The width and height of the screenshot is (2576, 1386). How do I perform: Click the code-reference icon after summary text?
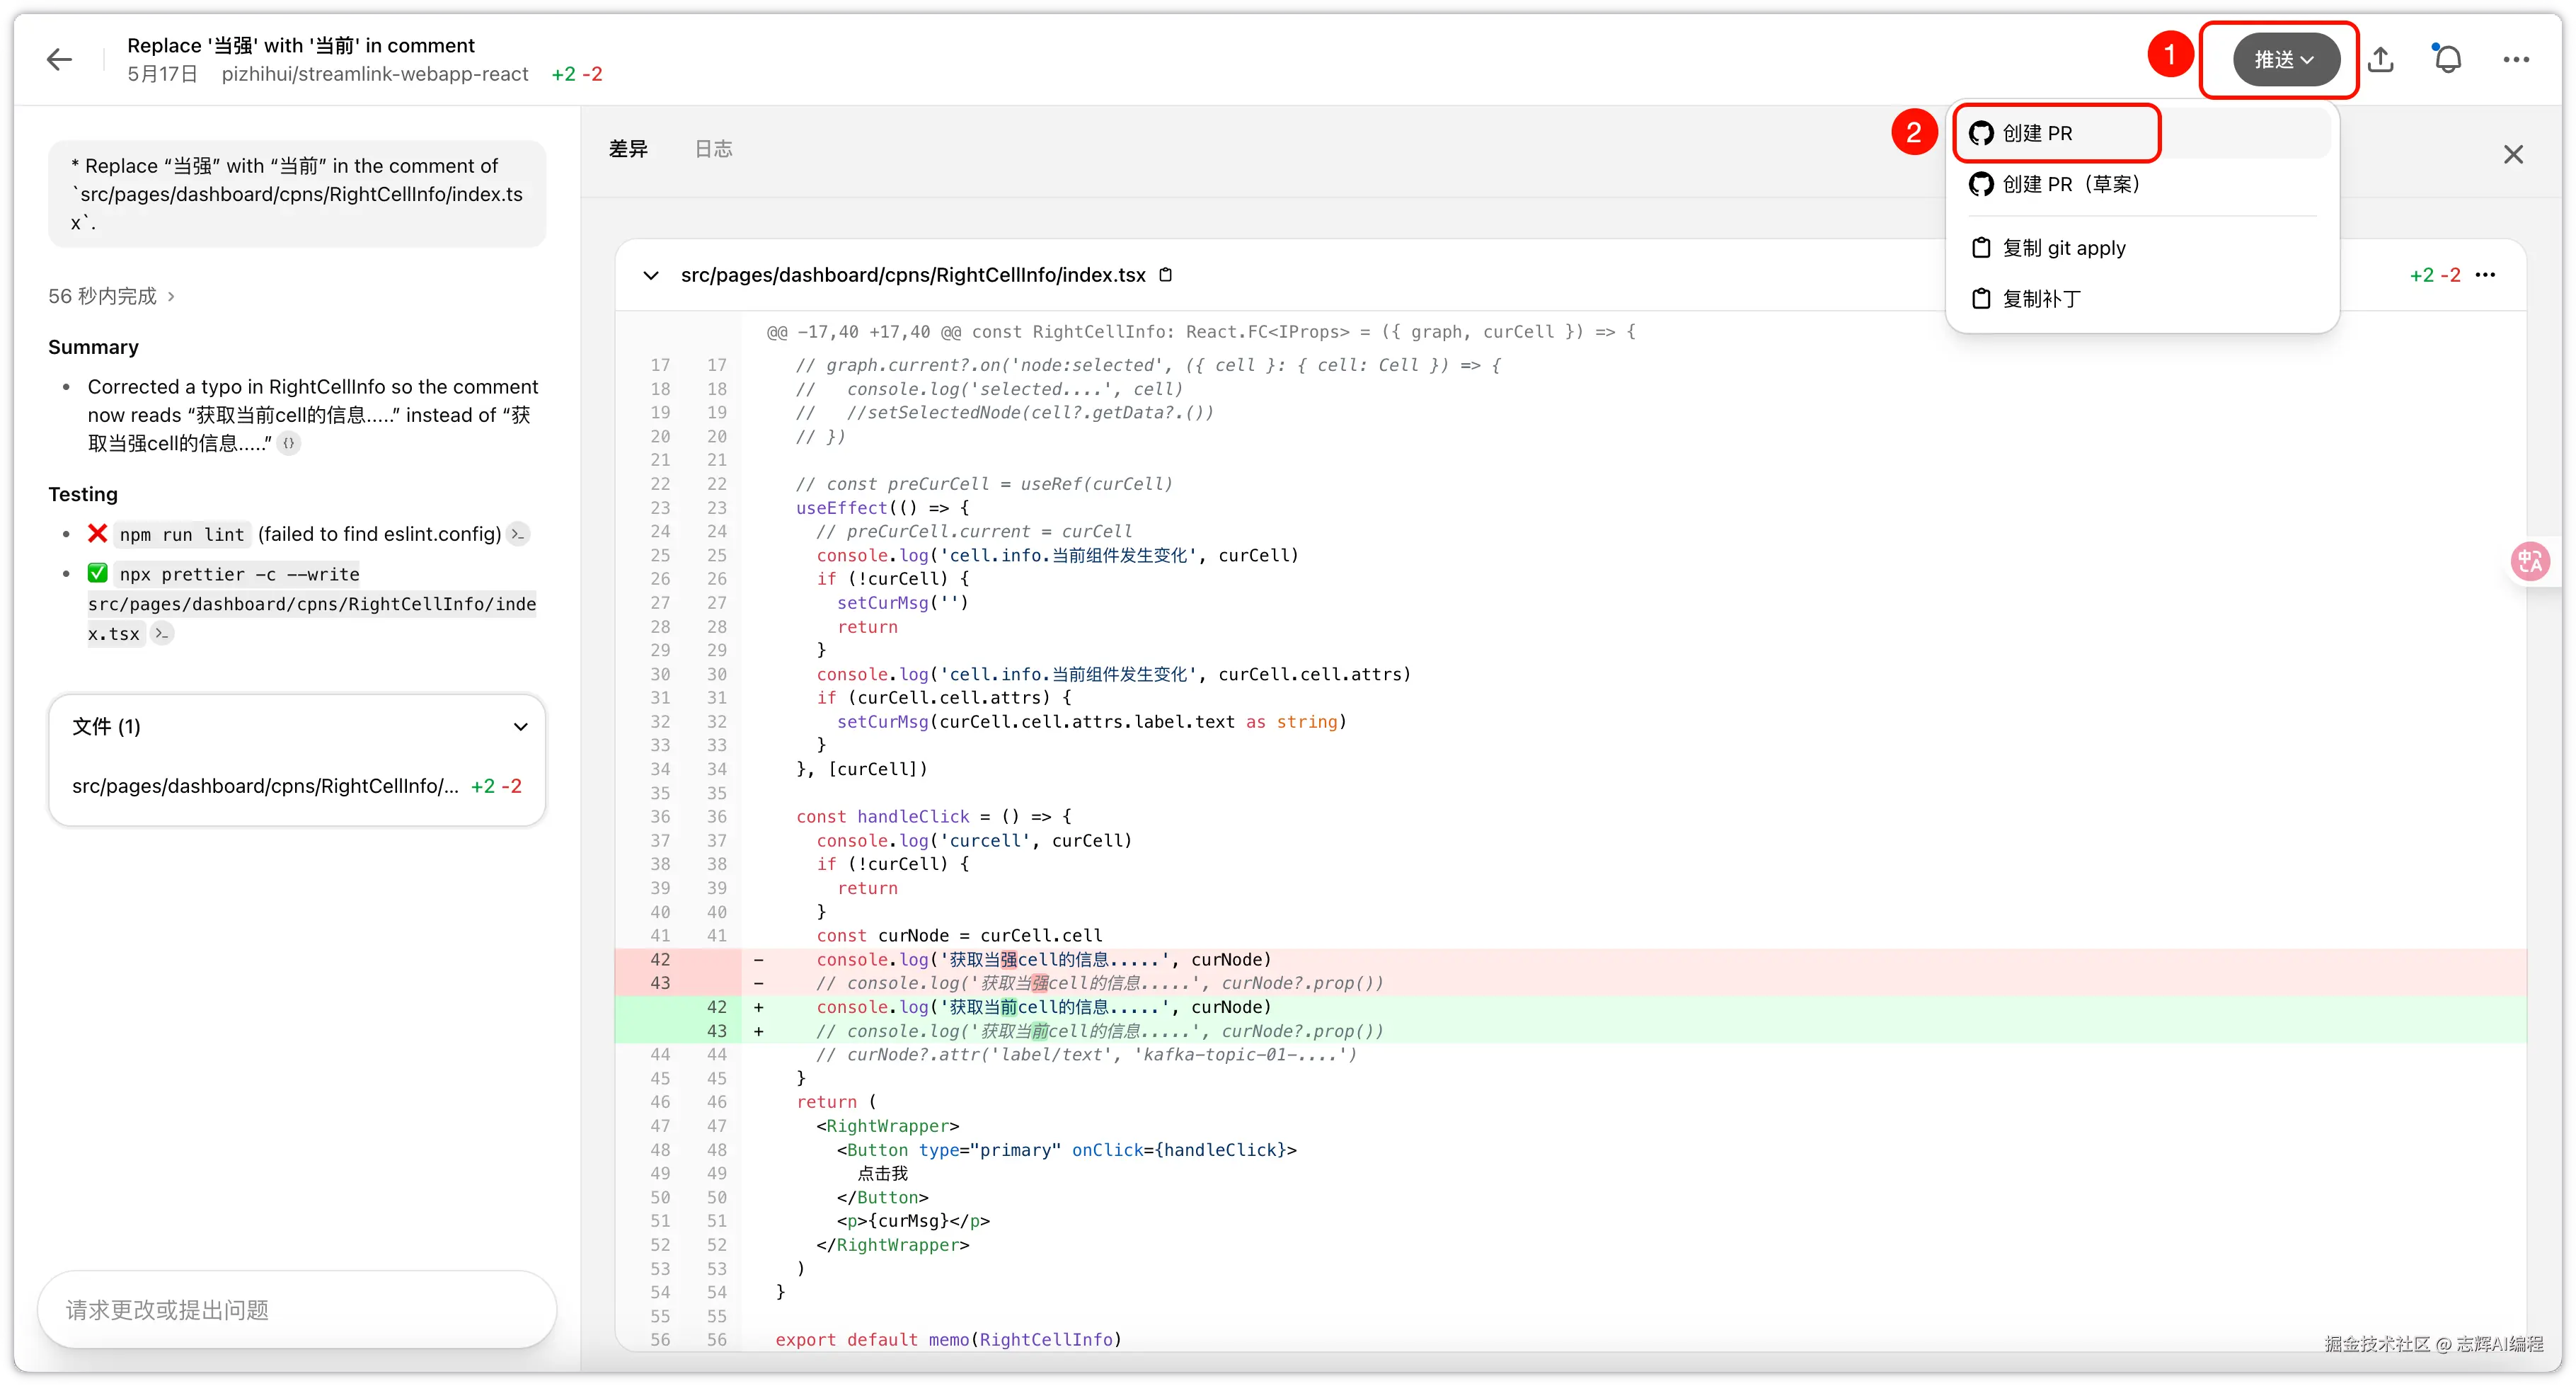click(x=288, y=443)
